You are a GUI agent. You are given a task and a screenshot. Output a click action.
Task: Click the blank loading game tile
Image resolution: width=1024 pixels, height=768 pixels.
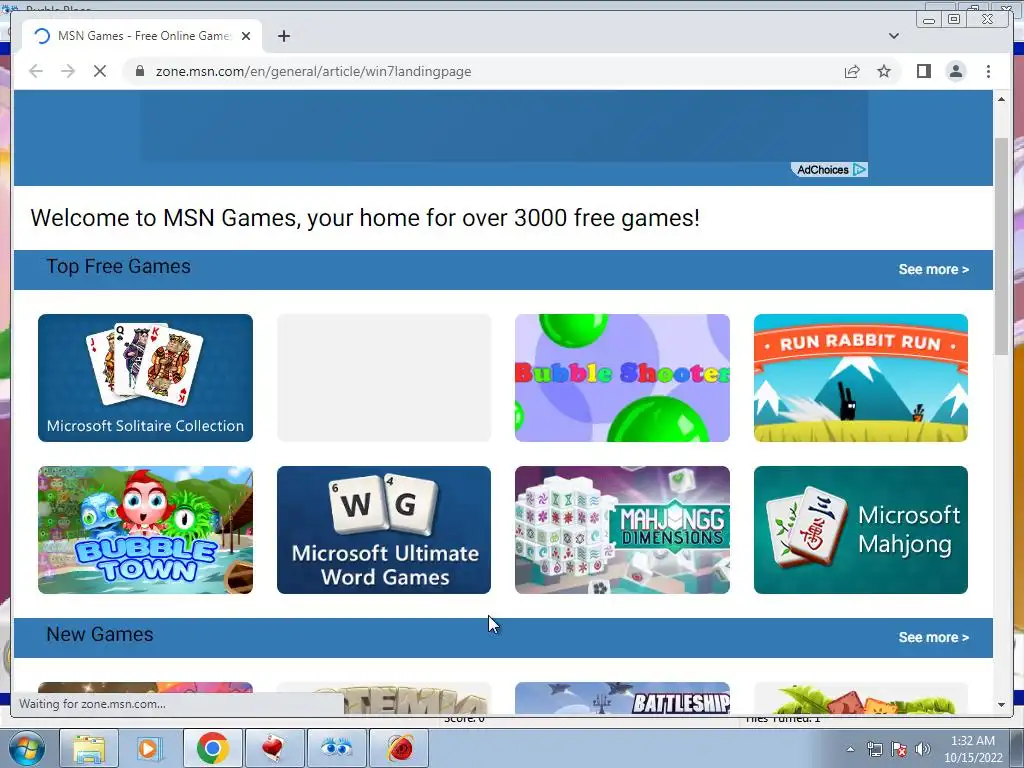[383, 378]
